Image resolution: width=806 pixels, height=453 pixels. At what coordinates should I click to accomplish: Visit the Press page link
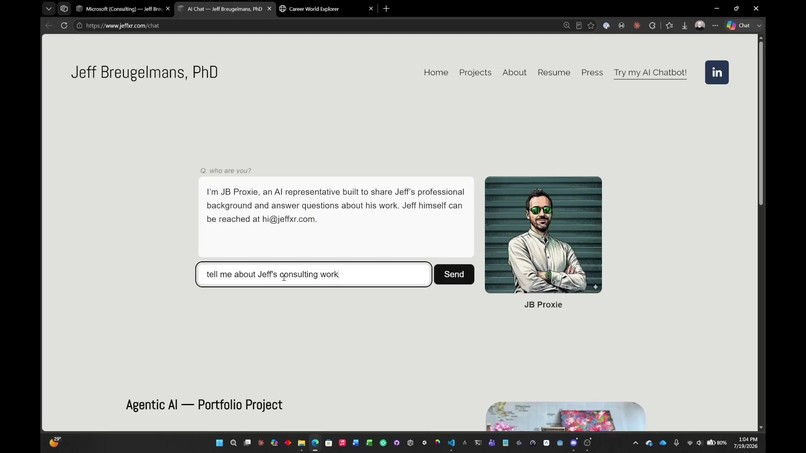click(x=592, y=73)
